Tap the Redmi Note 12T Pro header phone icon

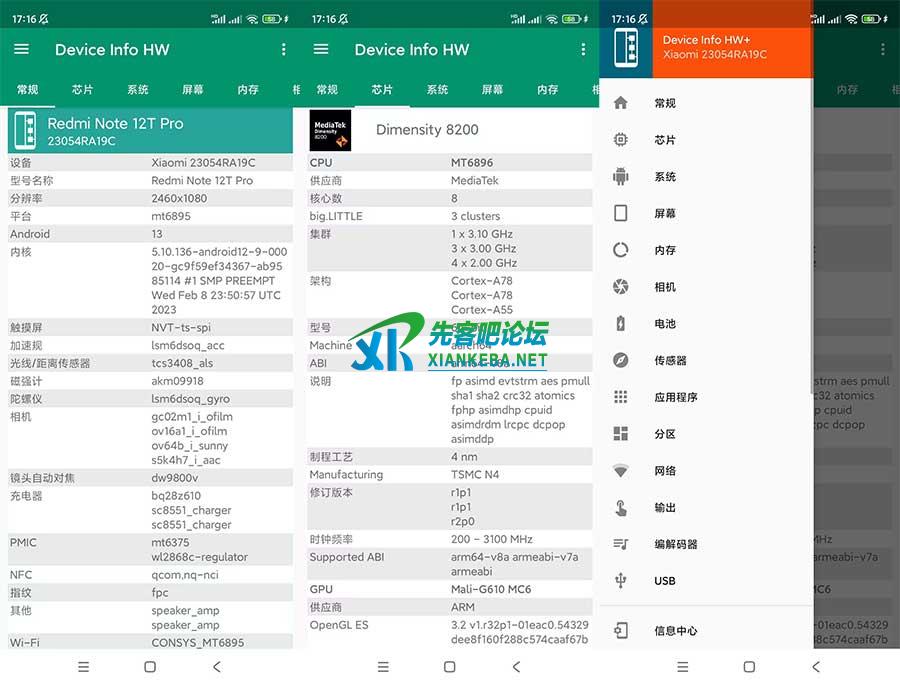pos(25,130)
